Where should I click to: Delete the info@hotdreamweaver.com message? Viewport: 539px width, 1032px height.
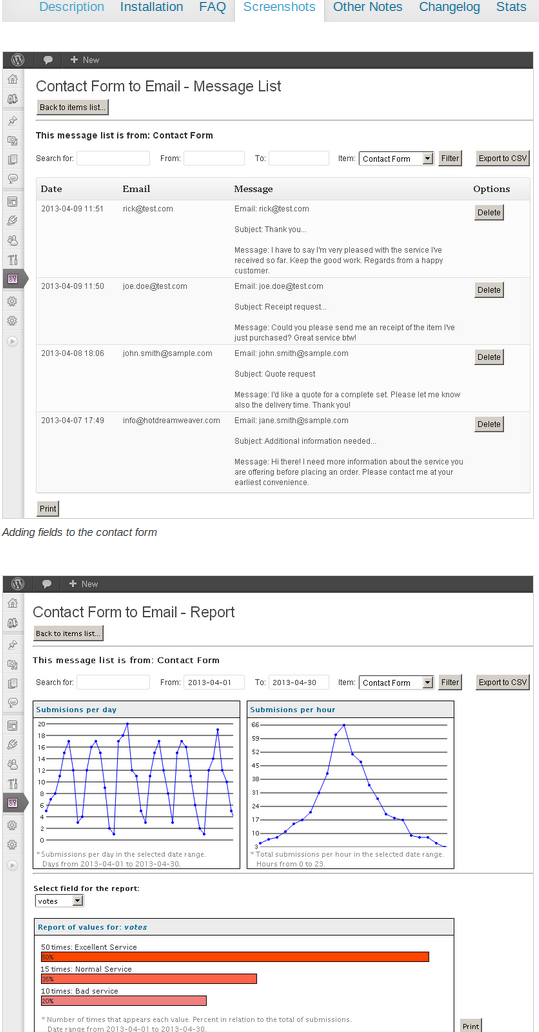click(489, 425)
